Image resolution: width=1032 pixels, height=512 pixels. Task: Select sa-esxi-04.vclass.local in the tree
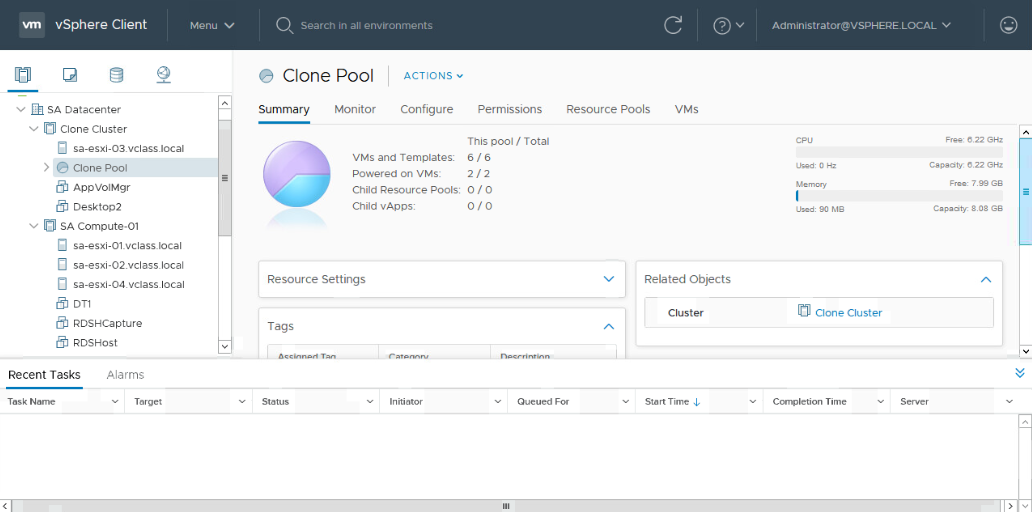128,284
